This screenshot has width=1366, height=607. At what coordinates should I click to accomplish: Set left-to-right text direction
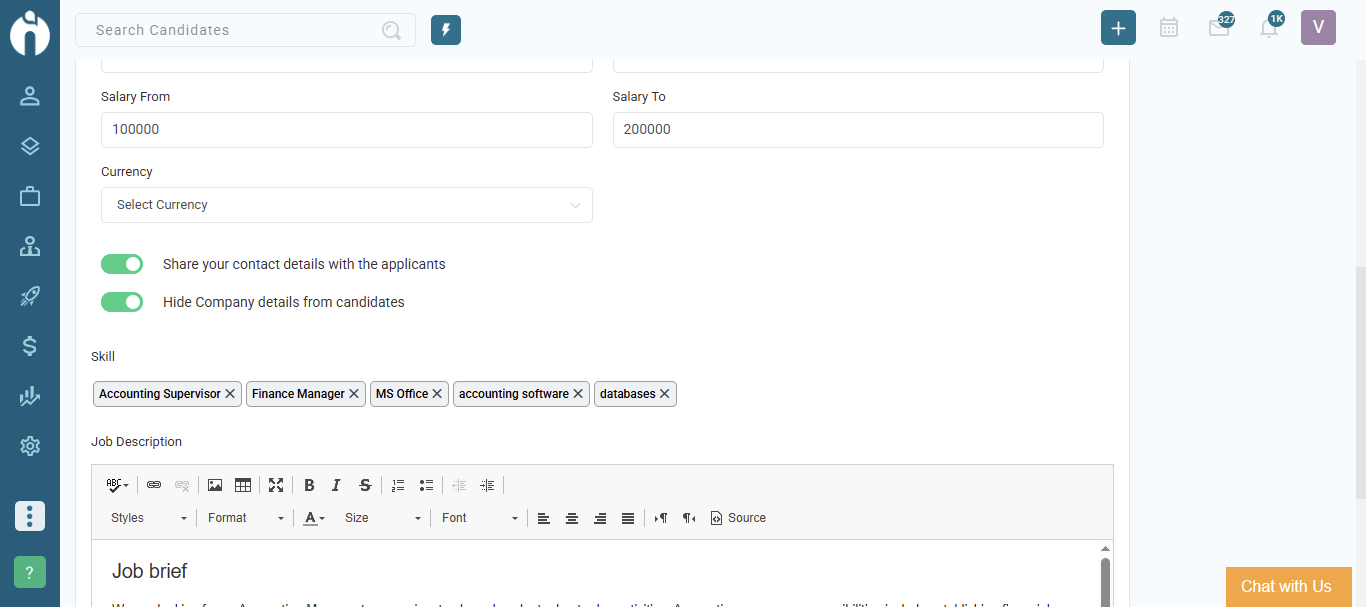661,518
